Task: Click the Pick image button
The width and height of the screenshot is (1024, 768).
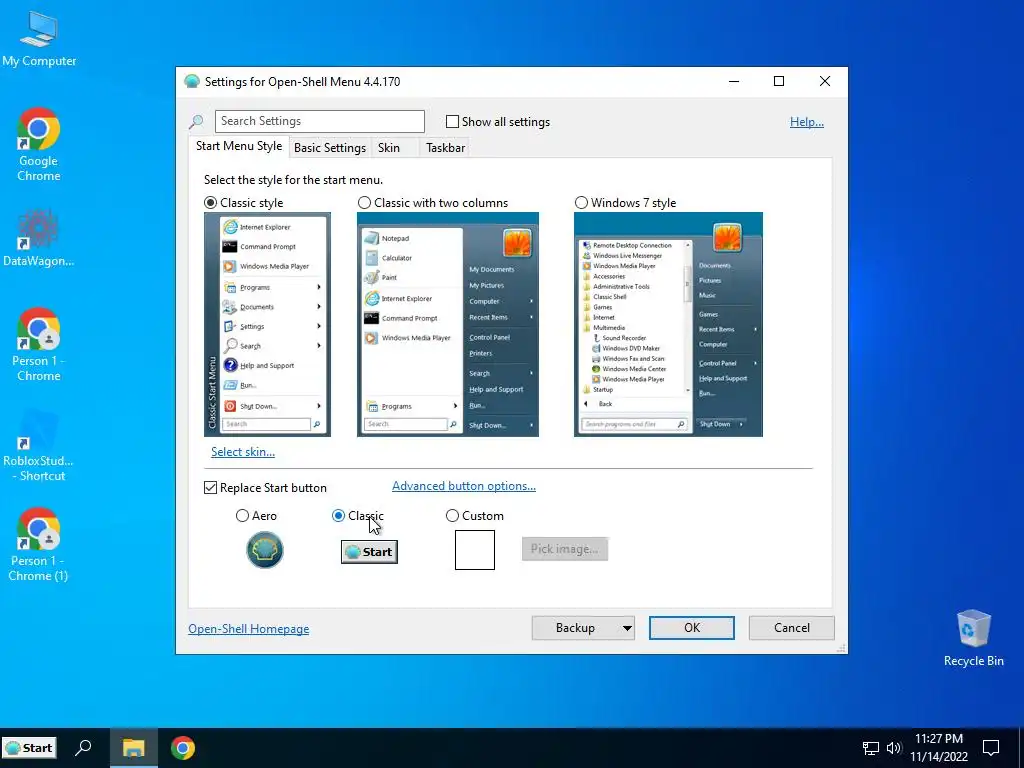Action: pyautogui.click(x=565, y=549)
